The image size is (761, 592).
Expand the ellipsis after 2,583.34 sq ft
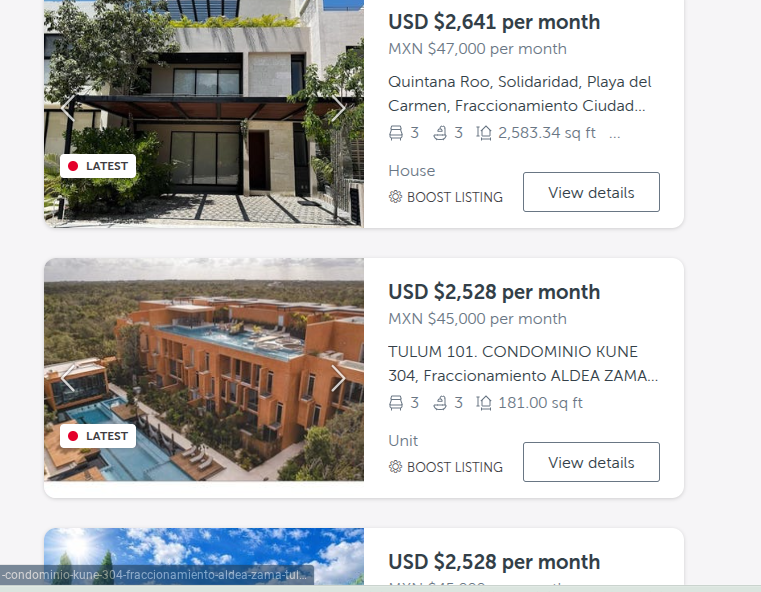[x=614, y=133]
